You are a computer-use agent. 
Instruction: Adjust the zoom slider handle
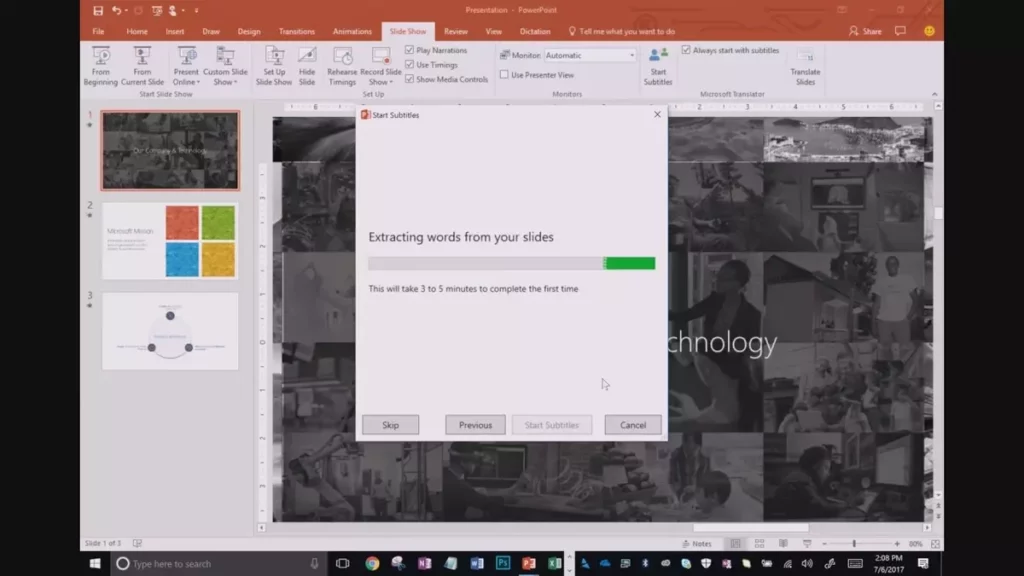[854, 543]
